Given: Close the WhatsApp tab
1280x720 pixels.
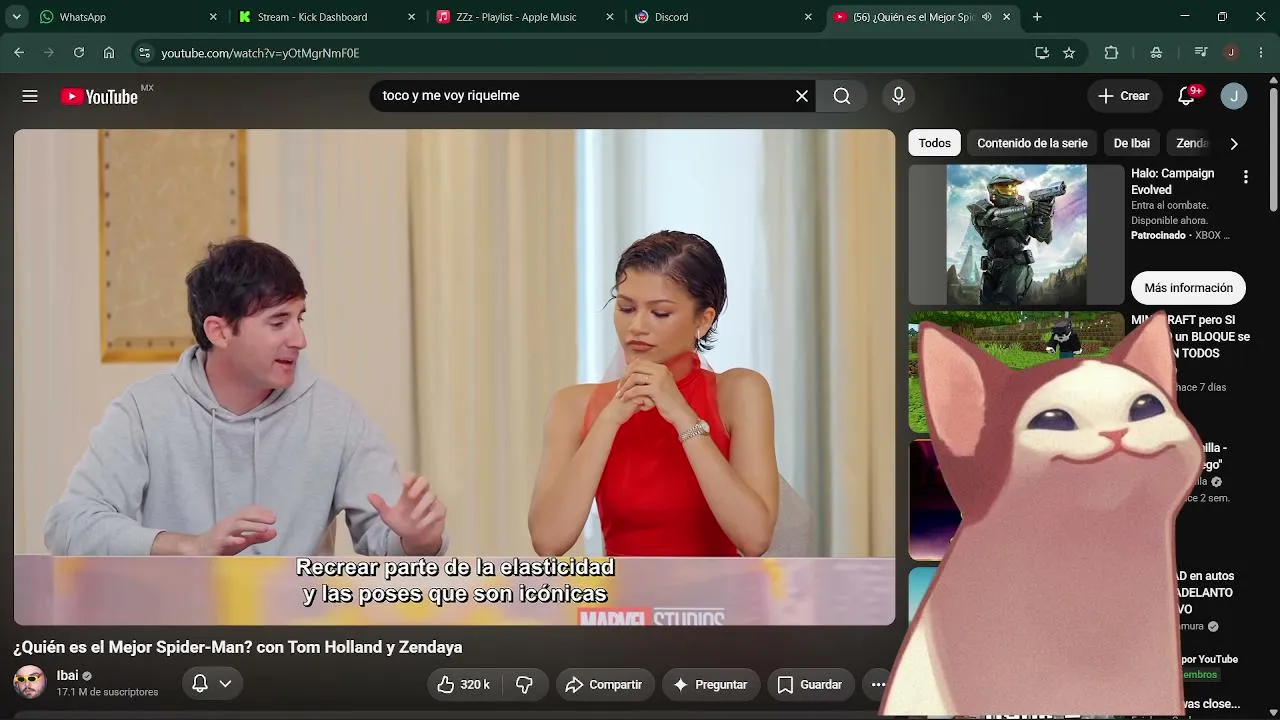Looking at the screenshot, I should (x=213, y=17).
